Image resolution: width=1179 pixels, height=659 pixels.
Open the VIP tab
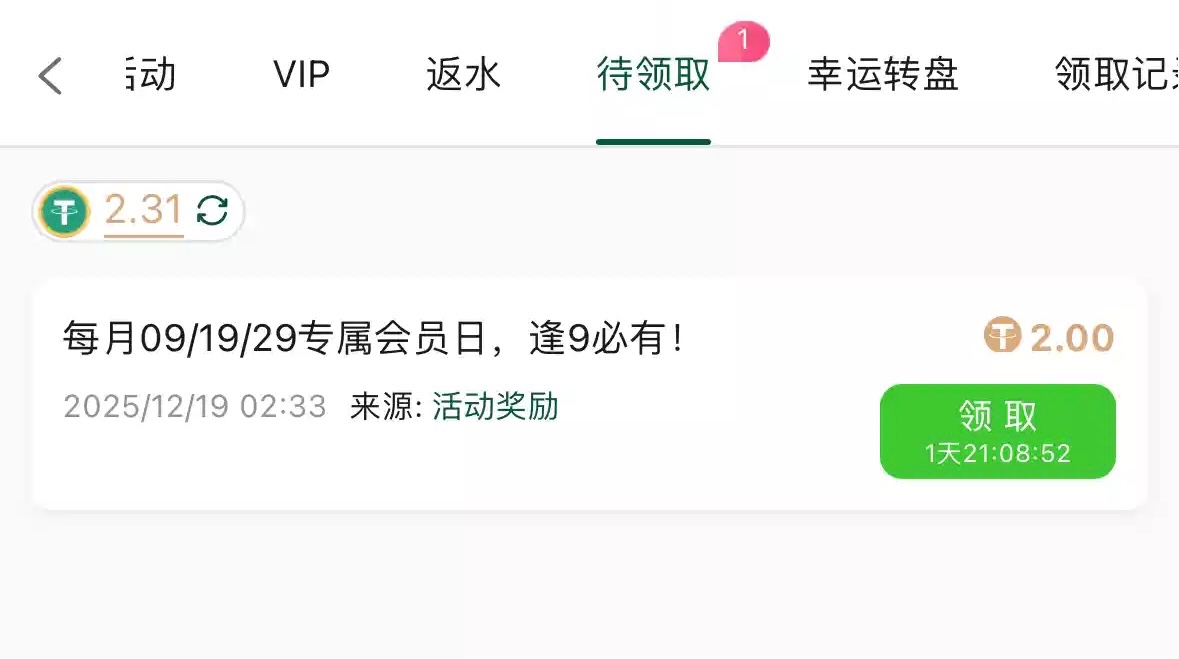(x=302, y=74)
